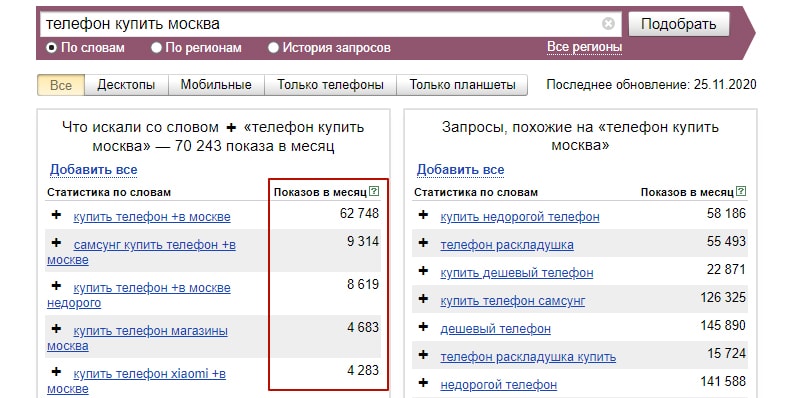Clear the search query with the X icon
Viewport: 800px width, 398px height.
click(x=608, y=23)
